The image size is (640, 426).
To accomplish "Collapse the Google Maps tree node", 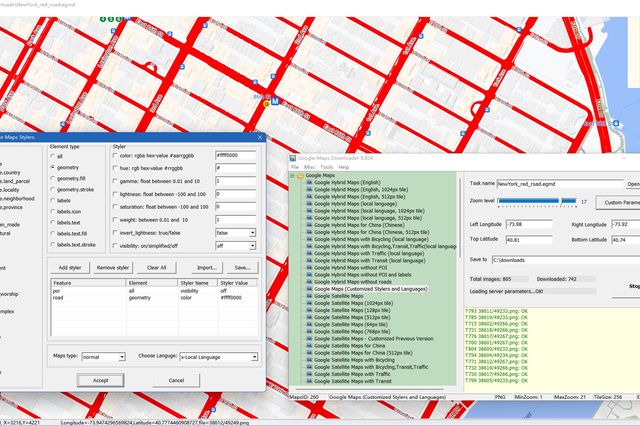I will (292, 175).
